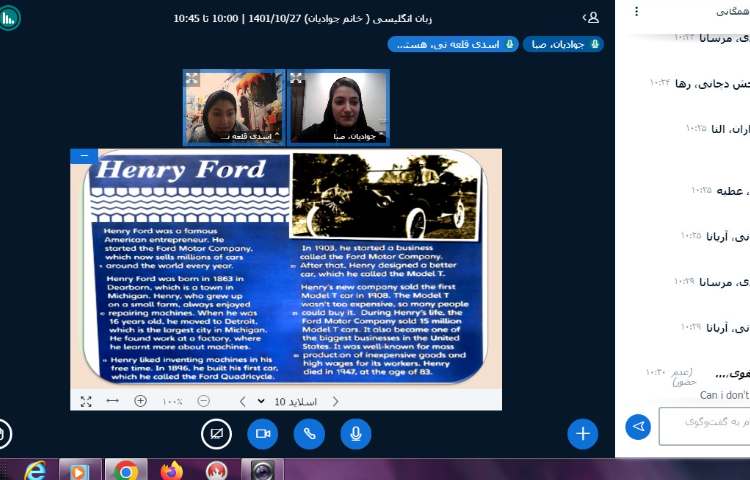This screenshot has width=750, height=480.
Task: Click the chat message from النا
Action: point(717,129)
